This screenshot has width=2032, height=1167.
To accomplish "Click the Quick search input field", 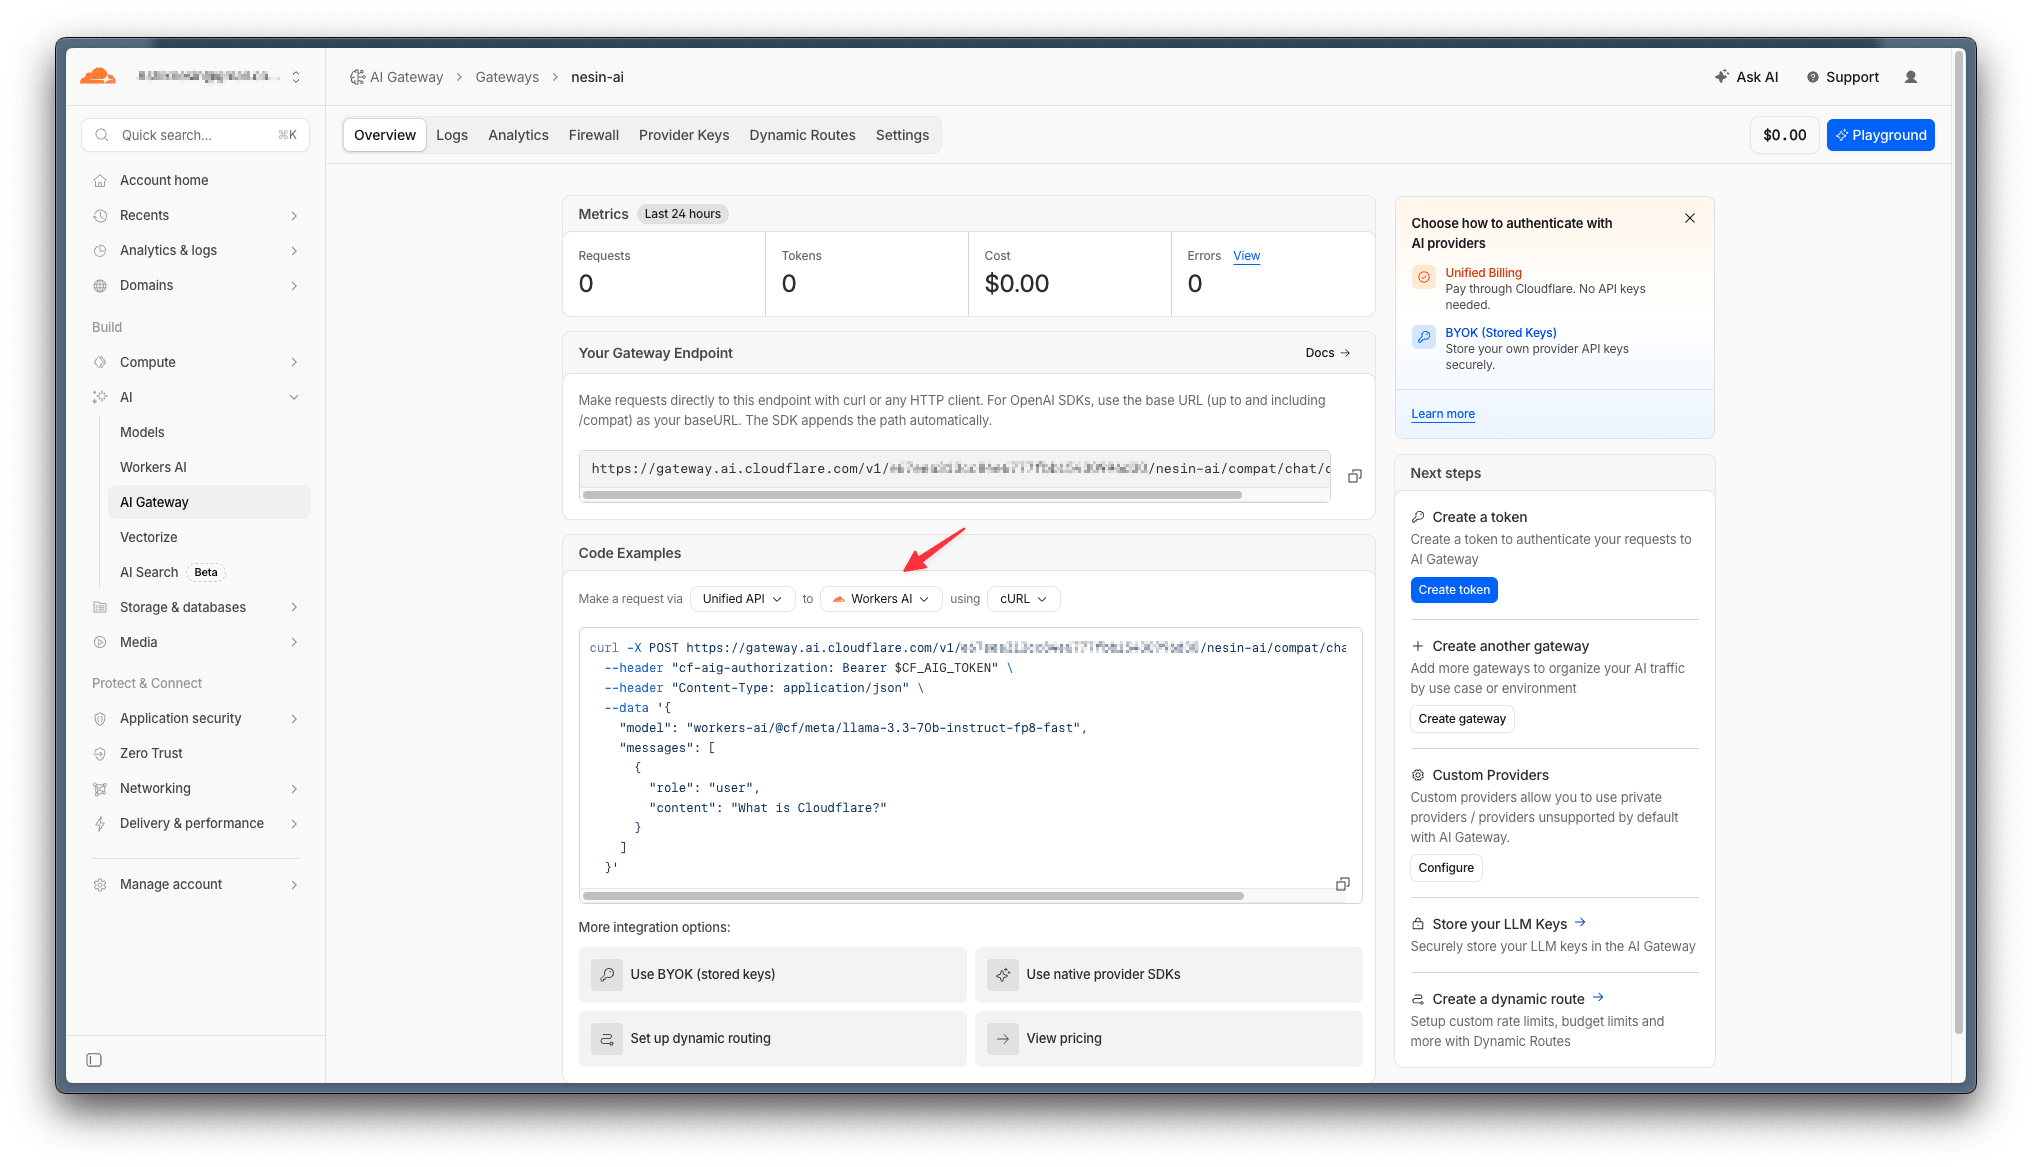I will [x=195, y=135].
